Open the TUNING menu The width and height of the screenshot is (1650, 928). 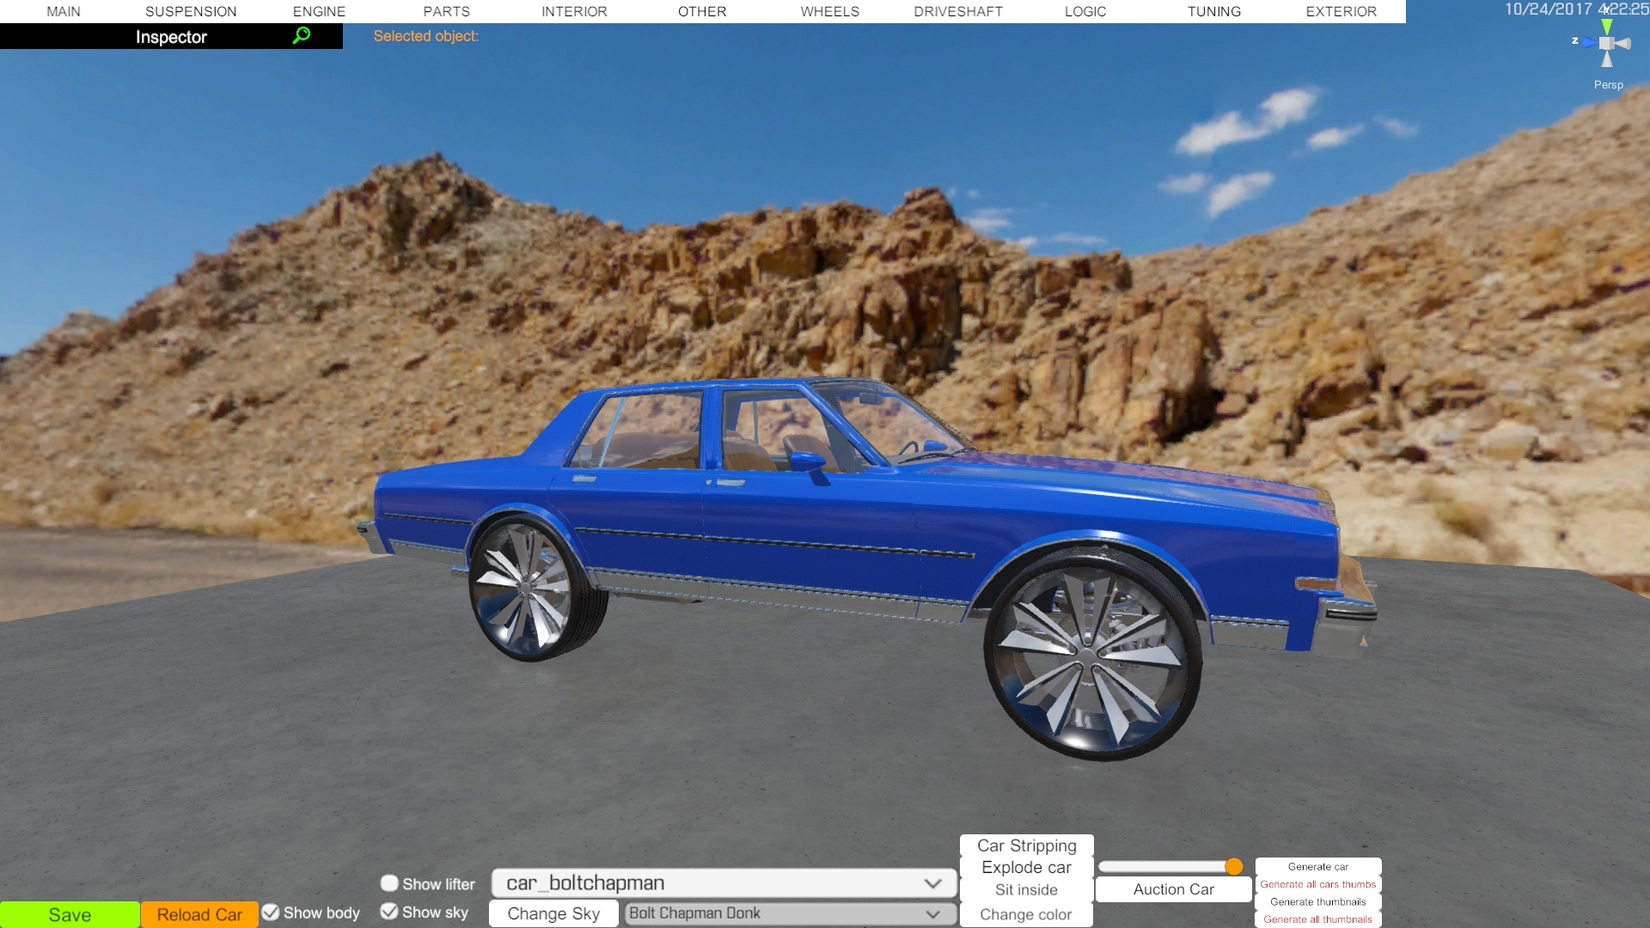pos(1214,11)
